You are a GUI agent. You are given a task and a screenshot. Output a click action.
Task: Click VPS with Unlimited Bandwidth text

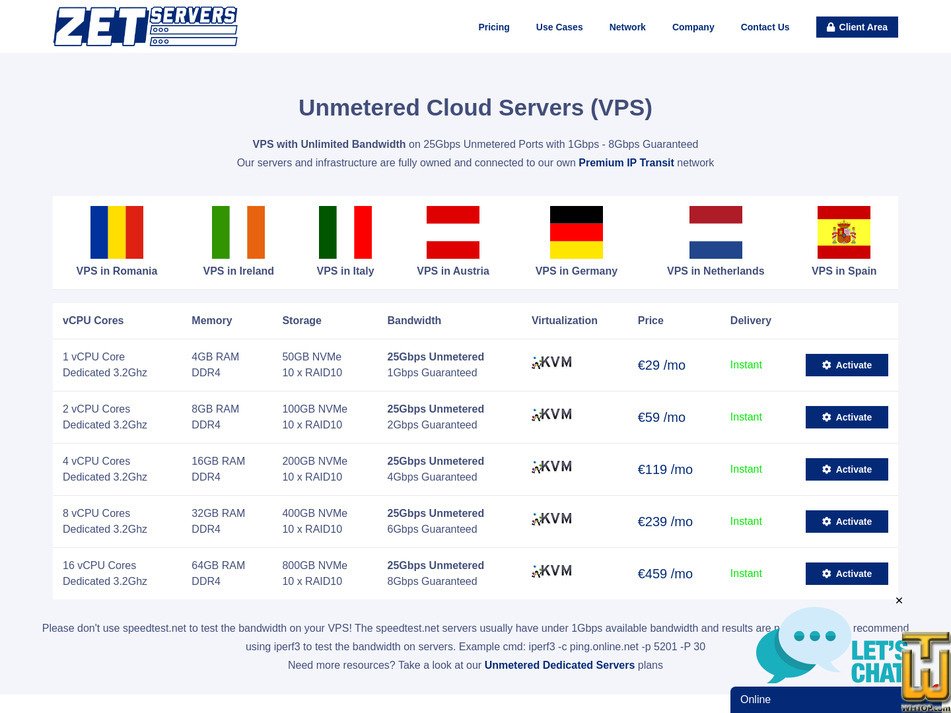click(329, 144)
